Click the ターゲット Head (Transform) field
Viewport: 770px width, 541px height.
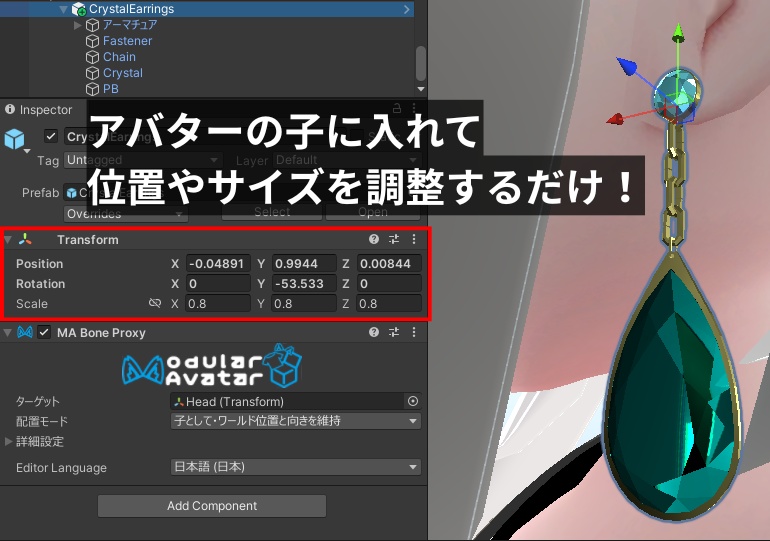pyautogui.click(x=287, y=402)
